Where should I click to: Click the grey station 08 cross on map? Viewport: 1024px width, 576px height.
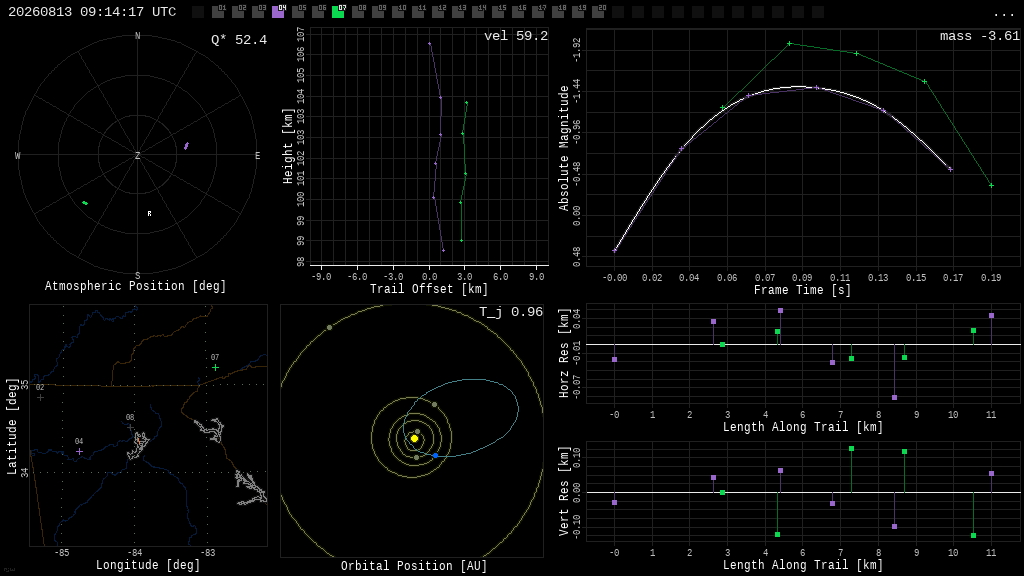(131, 428)
